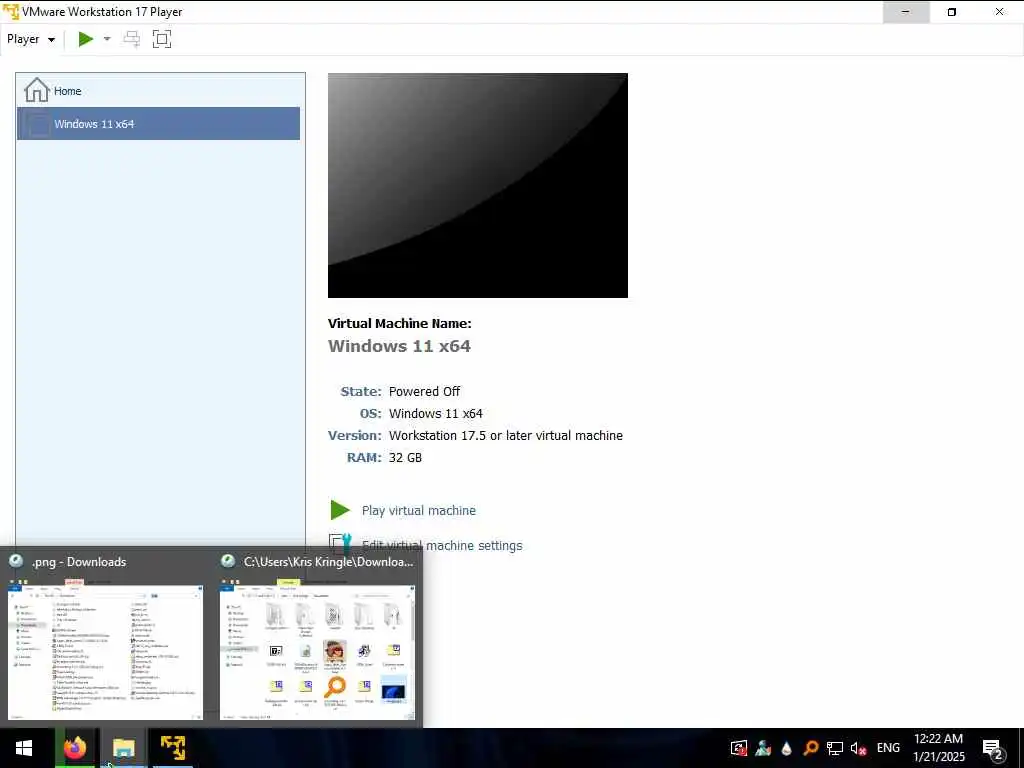The image size is (1024, 768).
Task: Minimize the VMware Workstation Player window
Action: pyautogui.click(x=906, y=12)
